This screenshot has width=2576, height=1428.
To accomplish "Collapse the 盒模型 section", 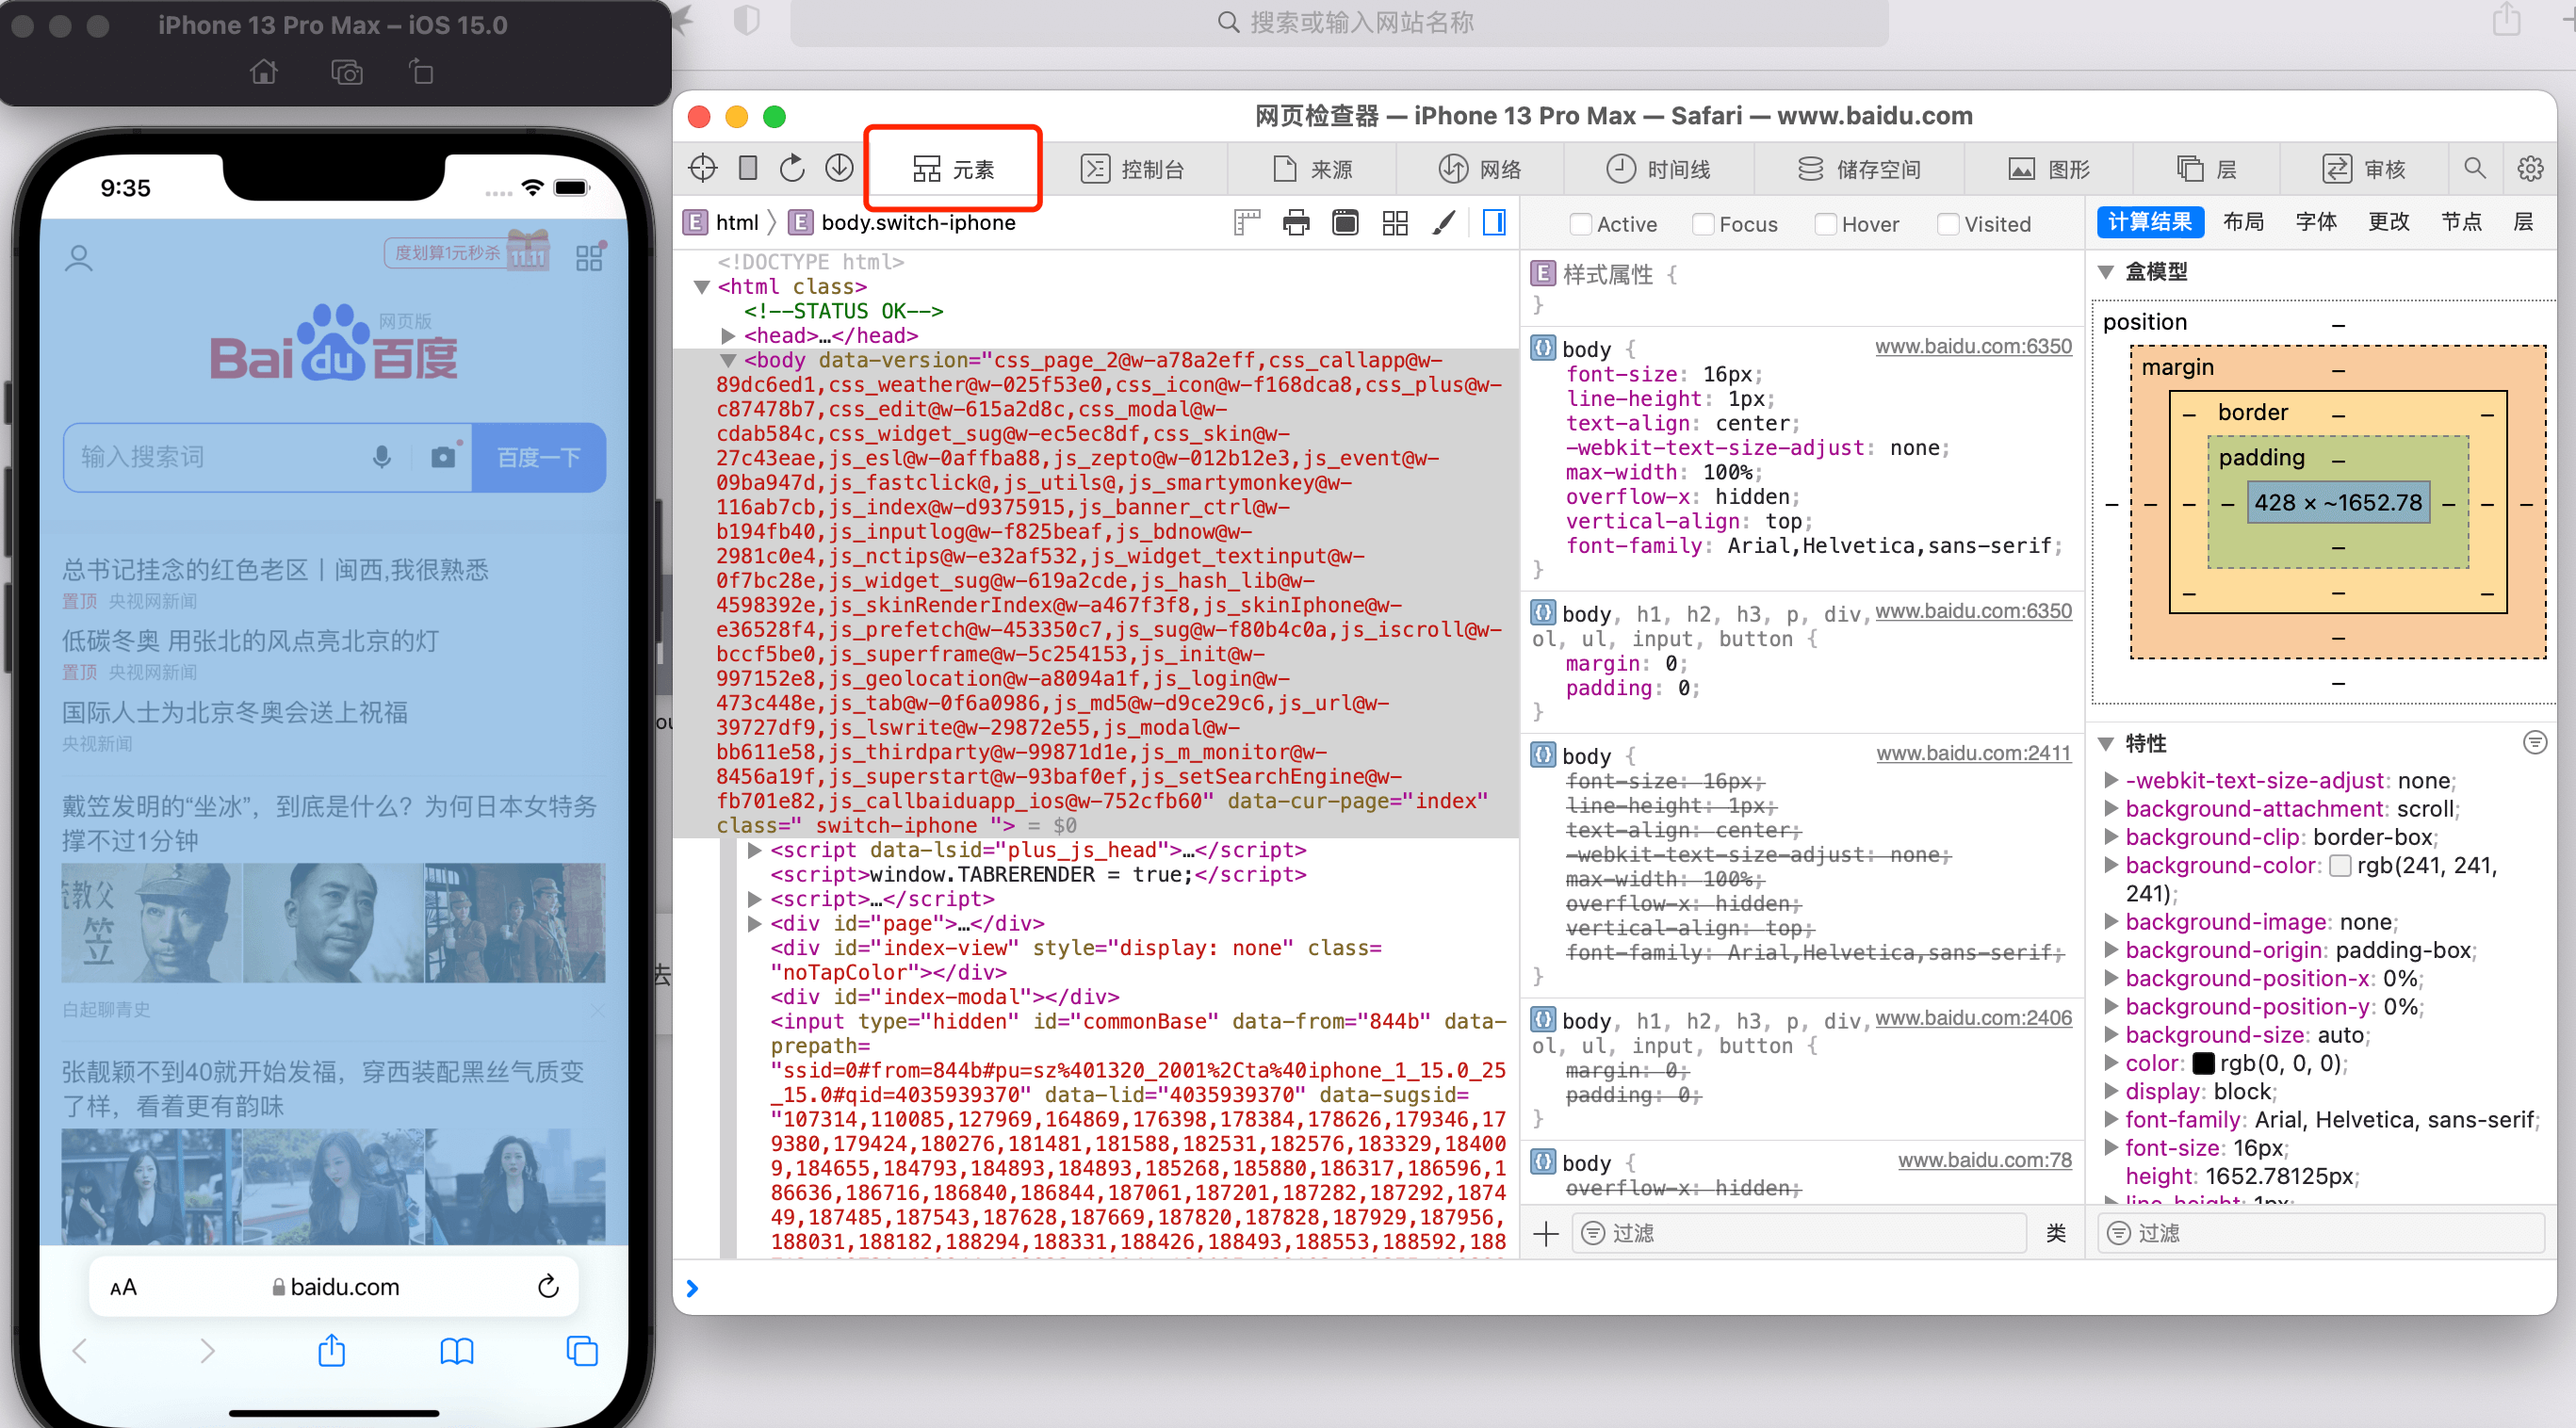I will tap(2106, 272).
